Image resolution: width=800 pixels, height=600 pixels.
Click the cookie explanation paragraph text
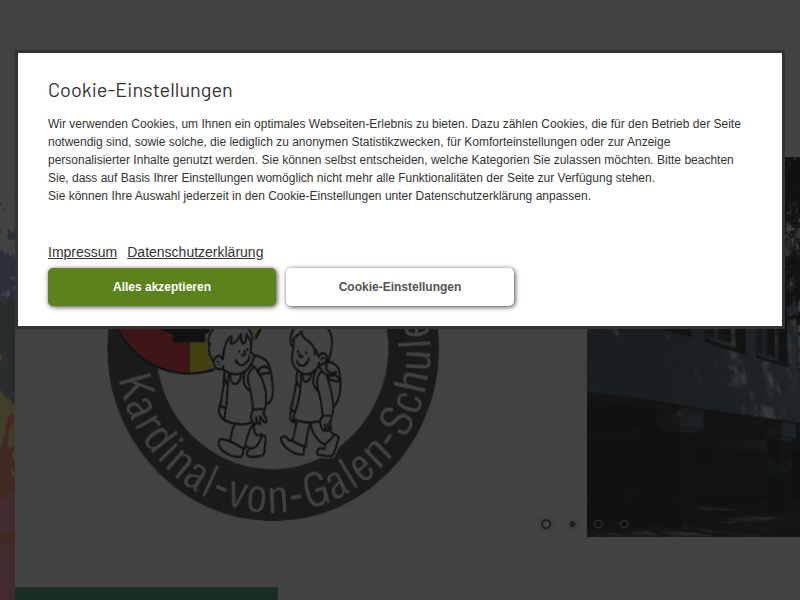click(395, 160)
